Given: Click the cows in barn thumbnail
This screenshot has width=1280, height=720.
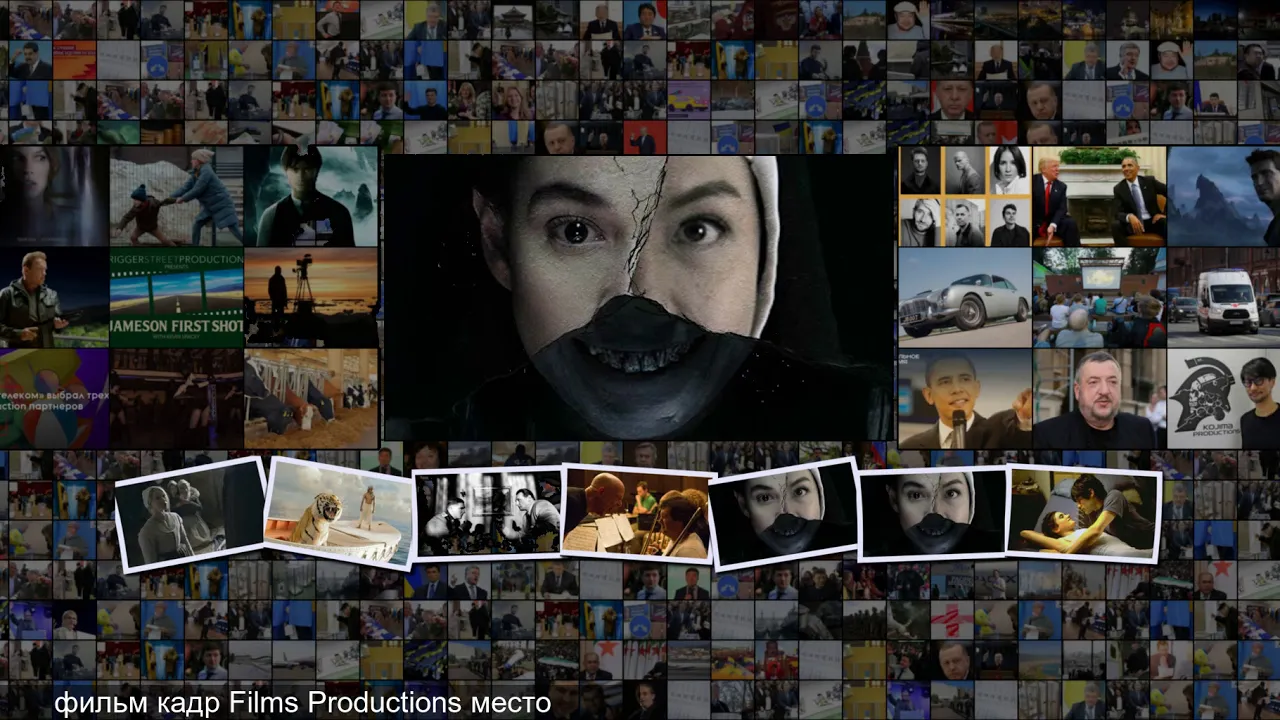Looking at the screenshot, I should (x=311, y=398).
